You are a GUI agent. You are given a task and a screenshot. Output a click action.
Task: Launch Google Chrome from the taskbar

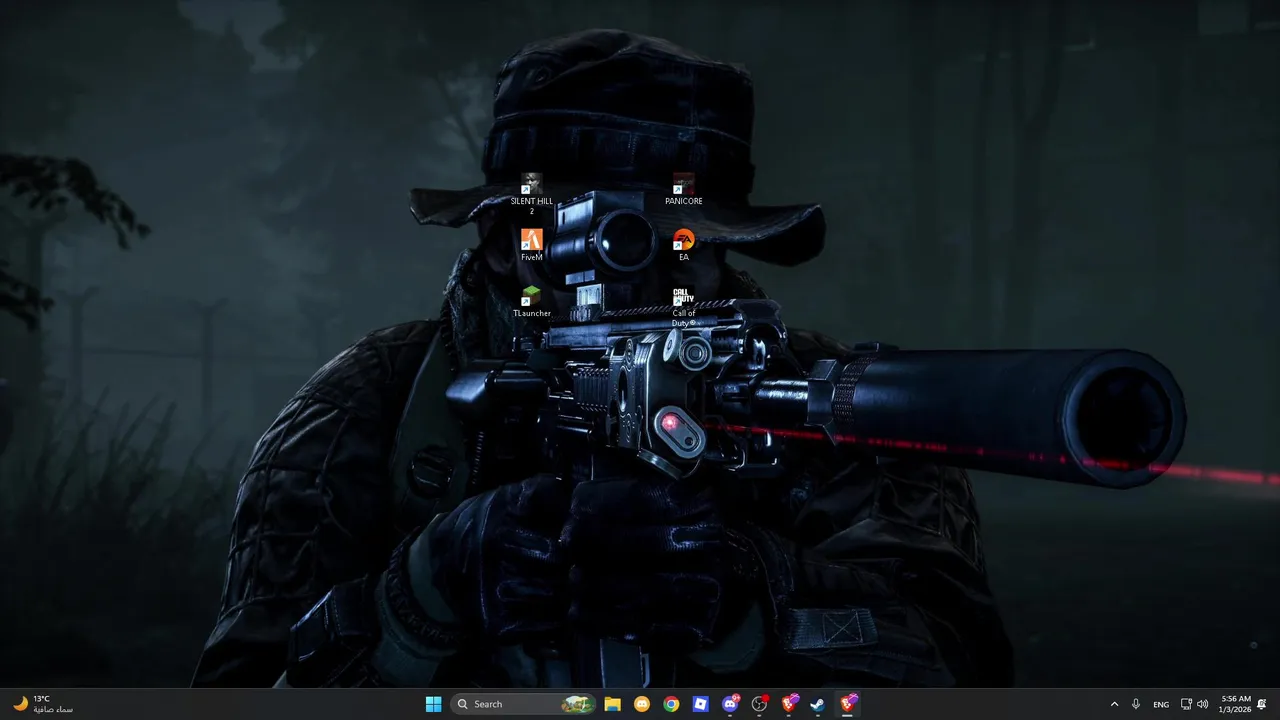pyautogui.click(x=671, y=704)
